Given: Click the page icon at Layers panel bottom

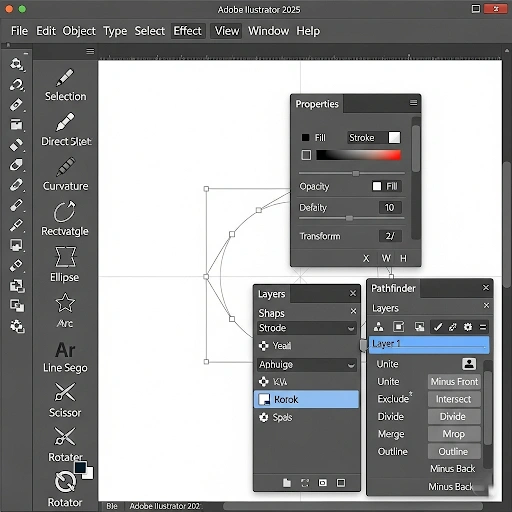Looking at the screenshot, I should point(287,483).
